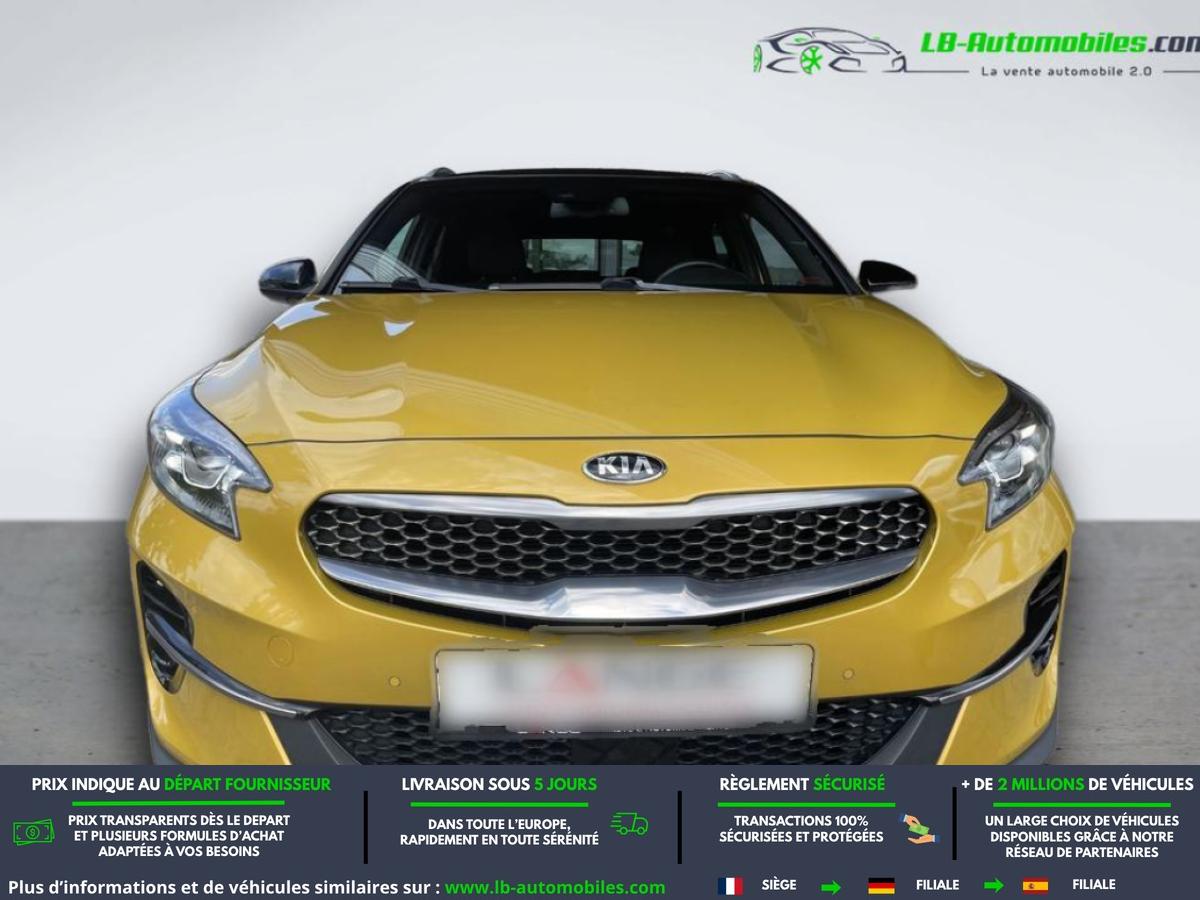The width and height of the screenshot is (1200, 900).
Task: Click the KIA badge on the hood
Action: pyautogui.click(x=624, y=467)
